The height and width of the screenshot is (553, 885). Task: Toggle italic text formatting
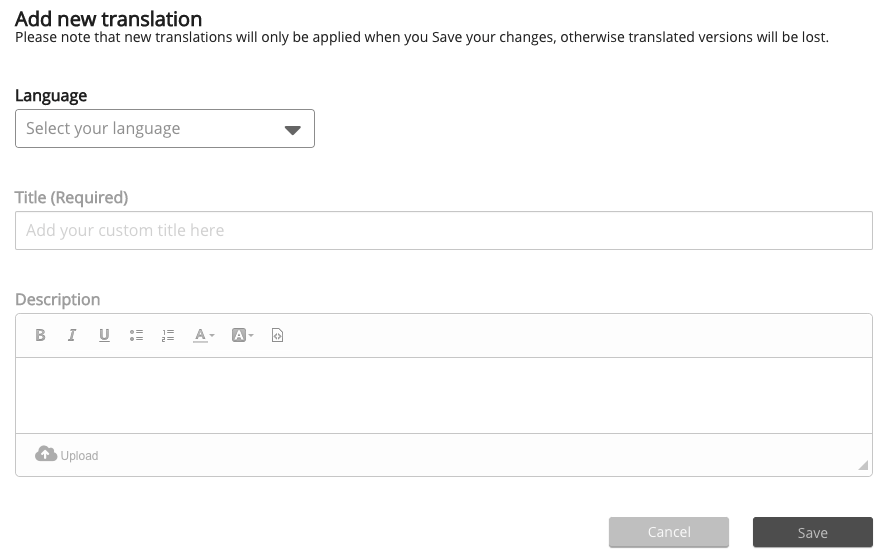72,336
